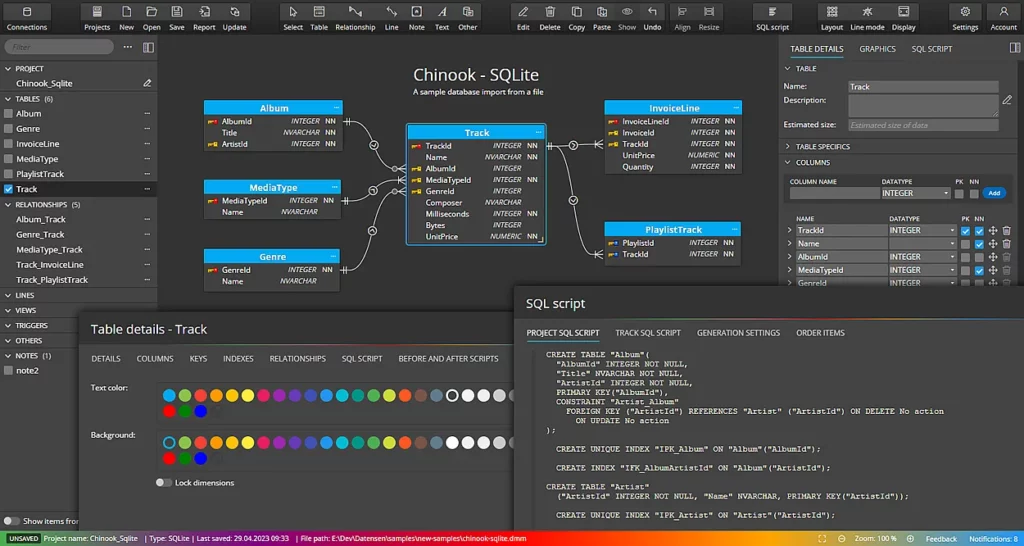Click the Update toolbar icon

point(234,18)
